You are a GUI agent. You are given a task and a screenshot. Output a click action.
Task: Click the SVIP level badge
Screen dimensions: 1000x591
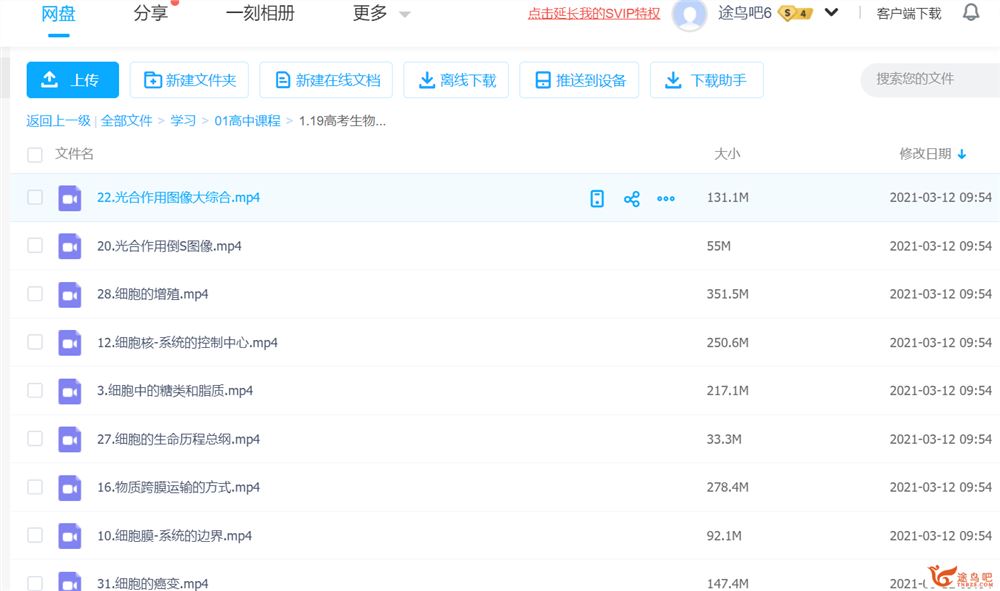(x=795, y=13)
